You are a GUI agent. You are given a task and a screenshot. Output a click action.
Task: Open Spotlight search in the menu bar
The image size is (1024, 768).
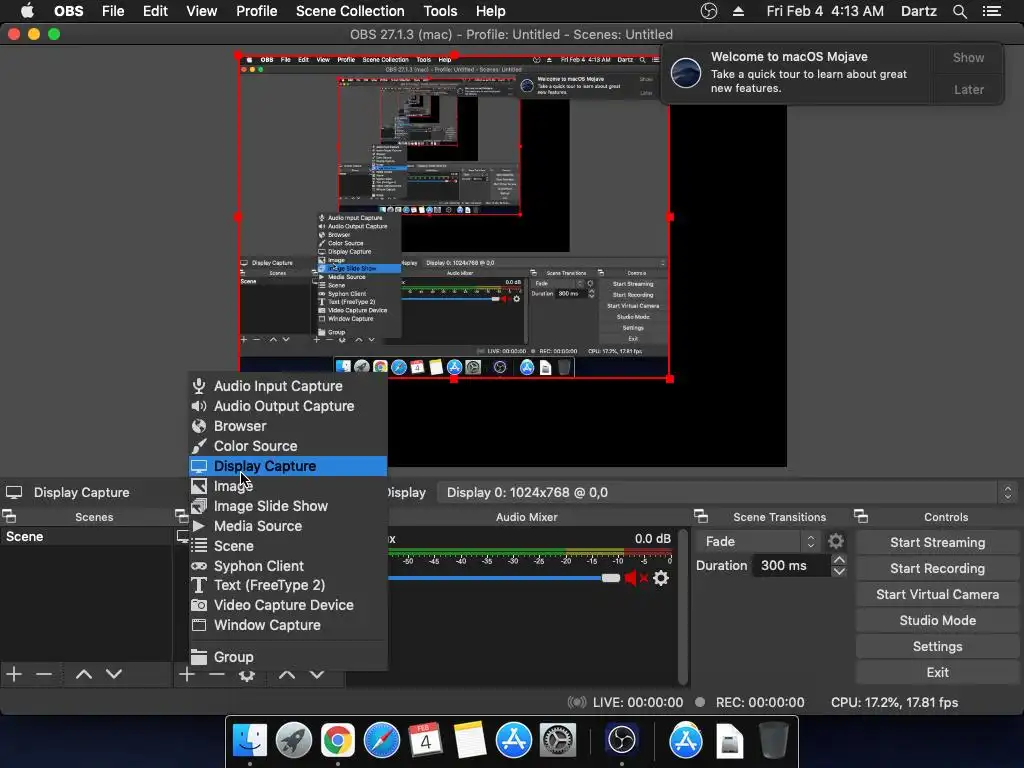tap(959, 11)
